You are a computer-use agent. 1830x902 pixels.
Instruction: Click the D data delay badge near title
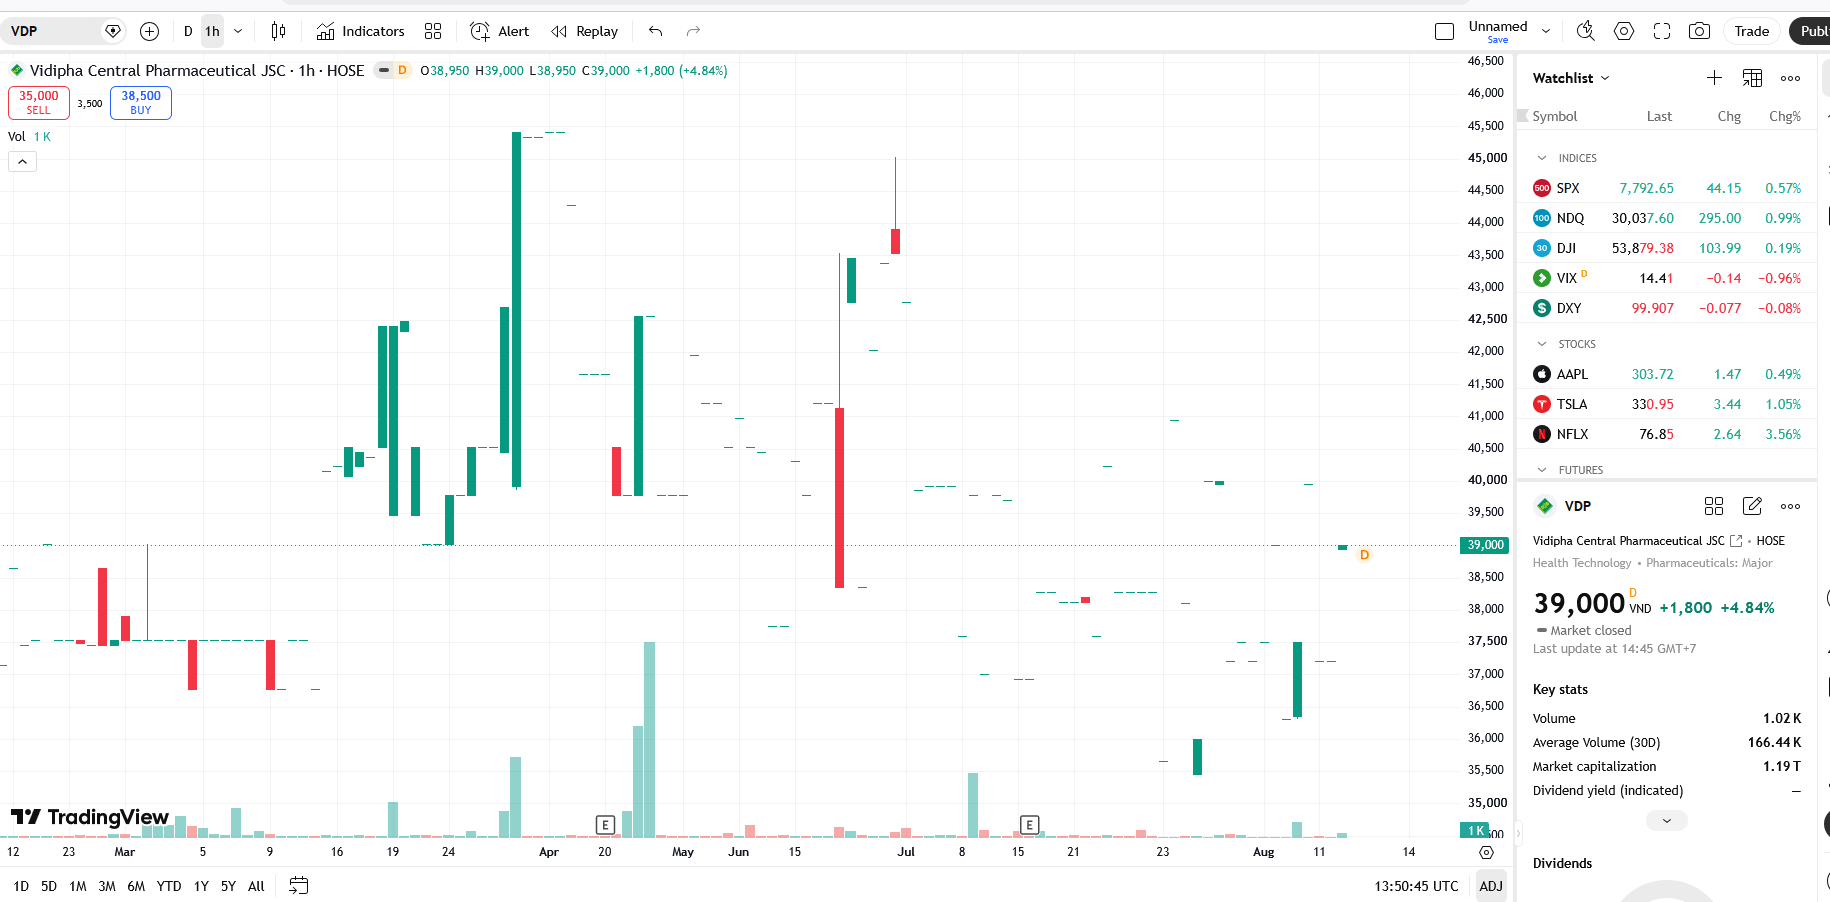click(402, 70)
